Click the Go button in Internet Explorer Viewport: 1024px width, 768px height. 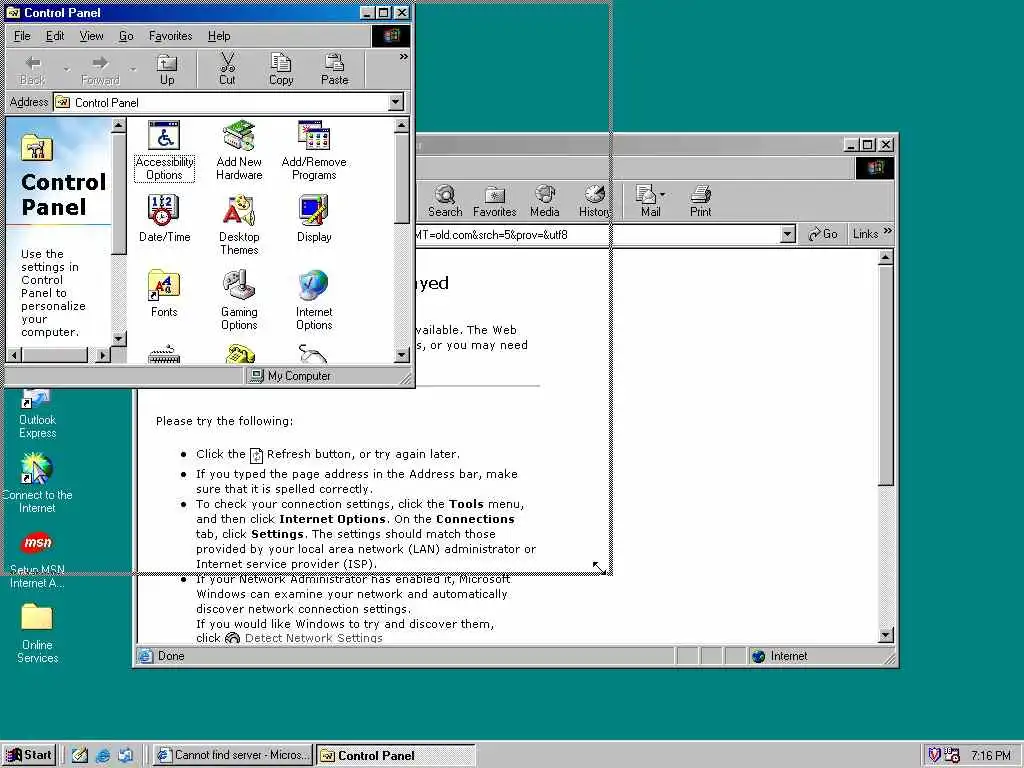pos(823,234)
